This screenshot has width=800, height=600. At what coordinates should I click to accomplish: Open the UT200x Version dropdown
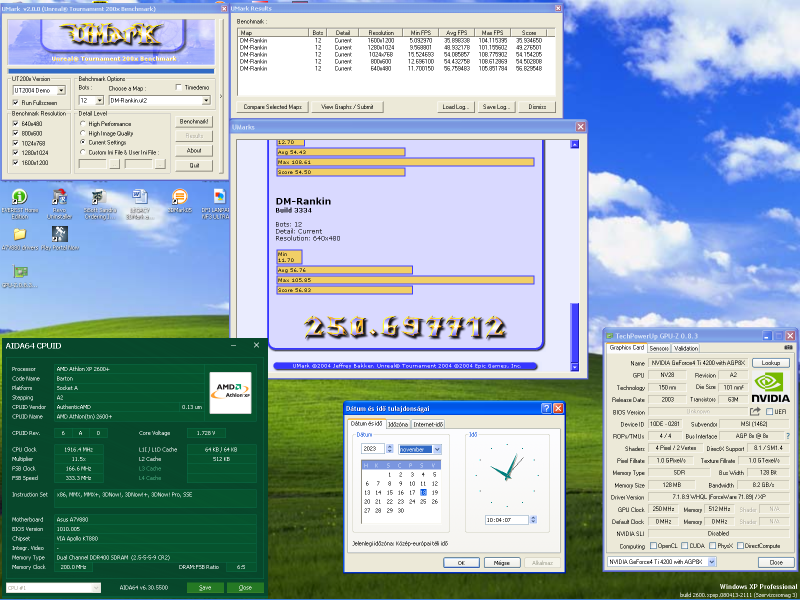pyautogui.click(x=61, y=90)
